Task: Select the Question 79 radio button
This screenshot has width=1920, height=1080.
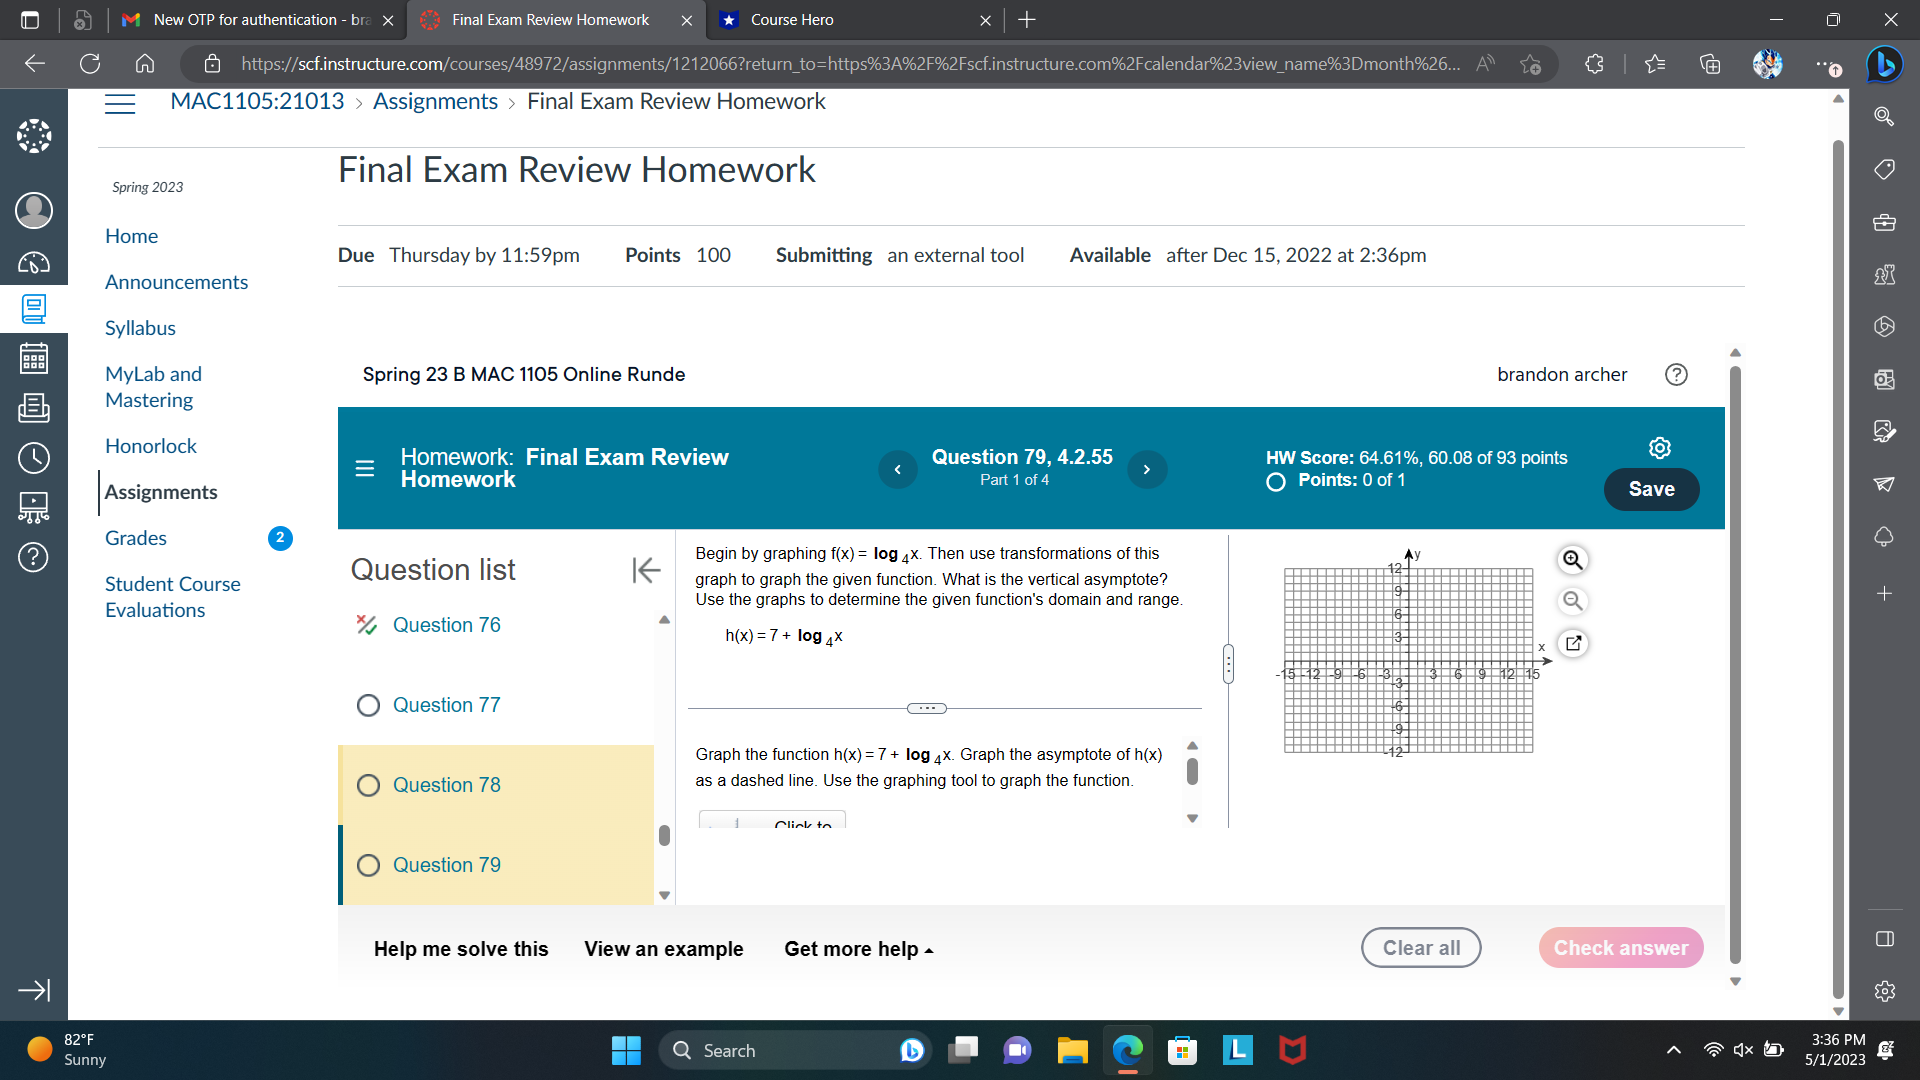Action: (x=368, y=865)
